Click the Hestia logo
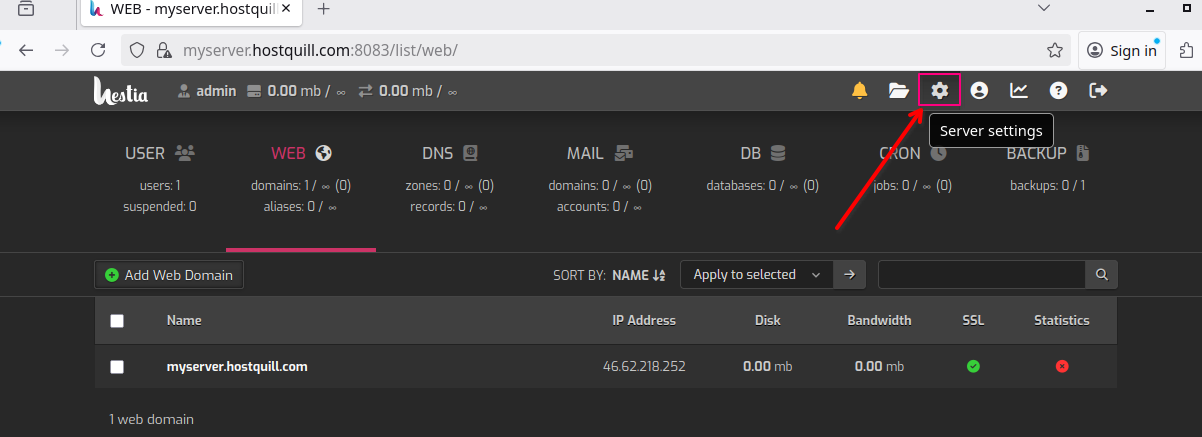This screenshot has width=1202, height=437. [x=121, y=91]
